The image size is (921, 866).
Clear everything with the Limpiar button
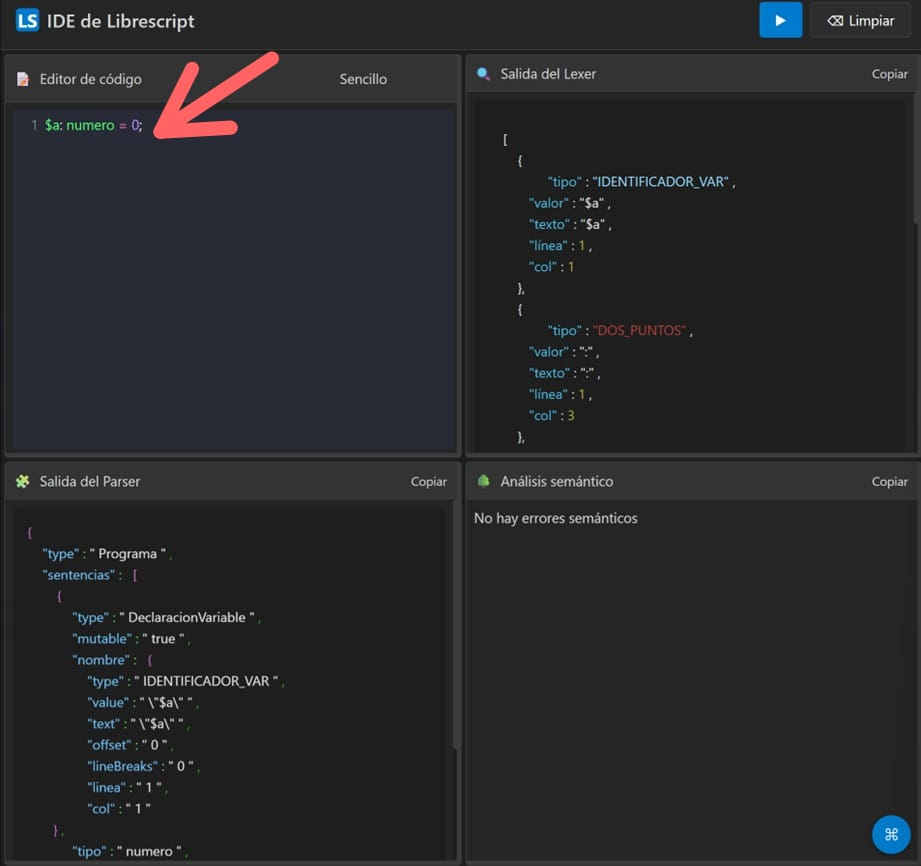(861, 21)
